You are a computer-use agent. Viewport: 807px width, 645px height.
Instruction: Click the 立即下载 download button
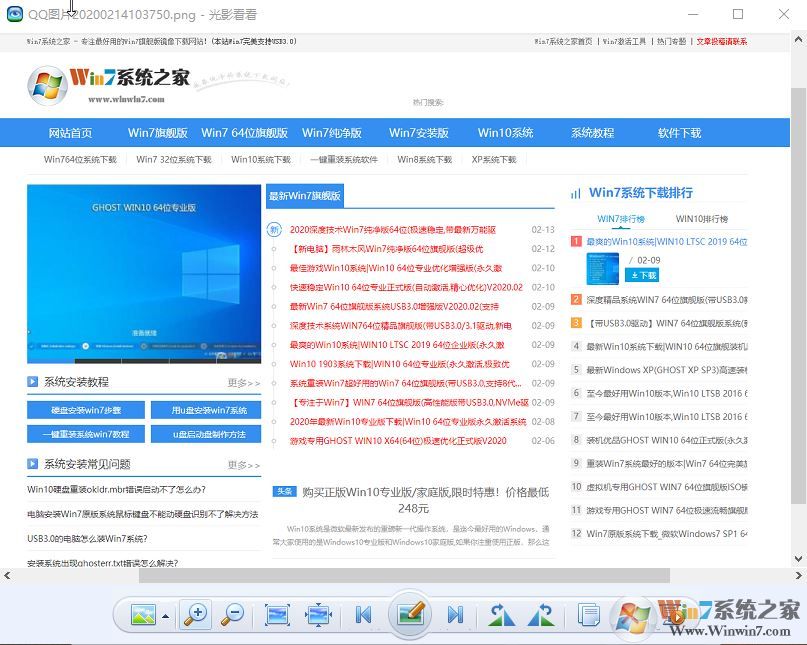pos(643,275)
